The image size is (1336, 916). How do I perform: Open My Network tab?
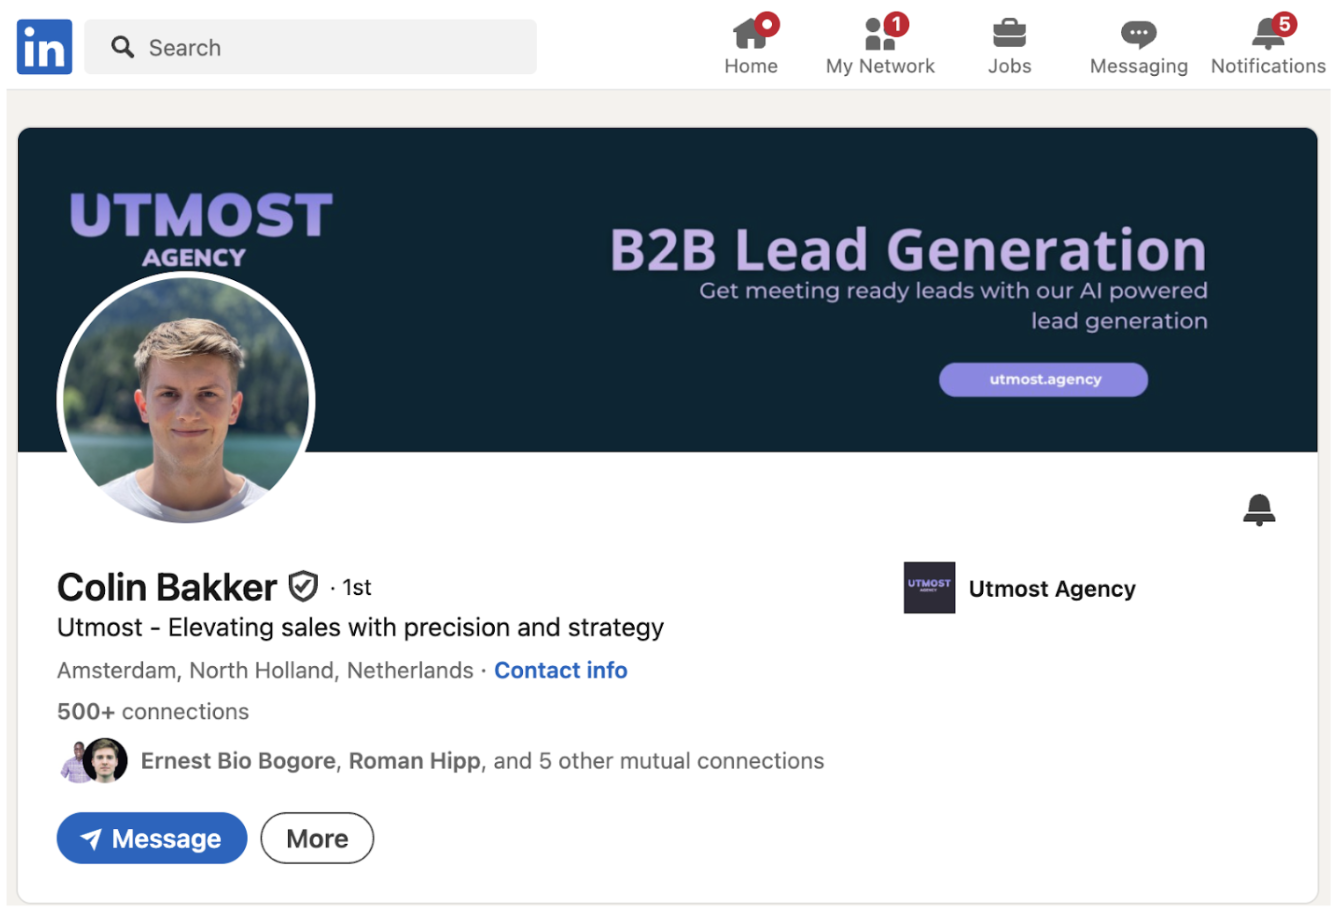[x=880, y=46]
